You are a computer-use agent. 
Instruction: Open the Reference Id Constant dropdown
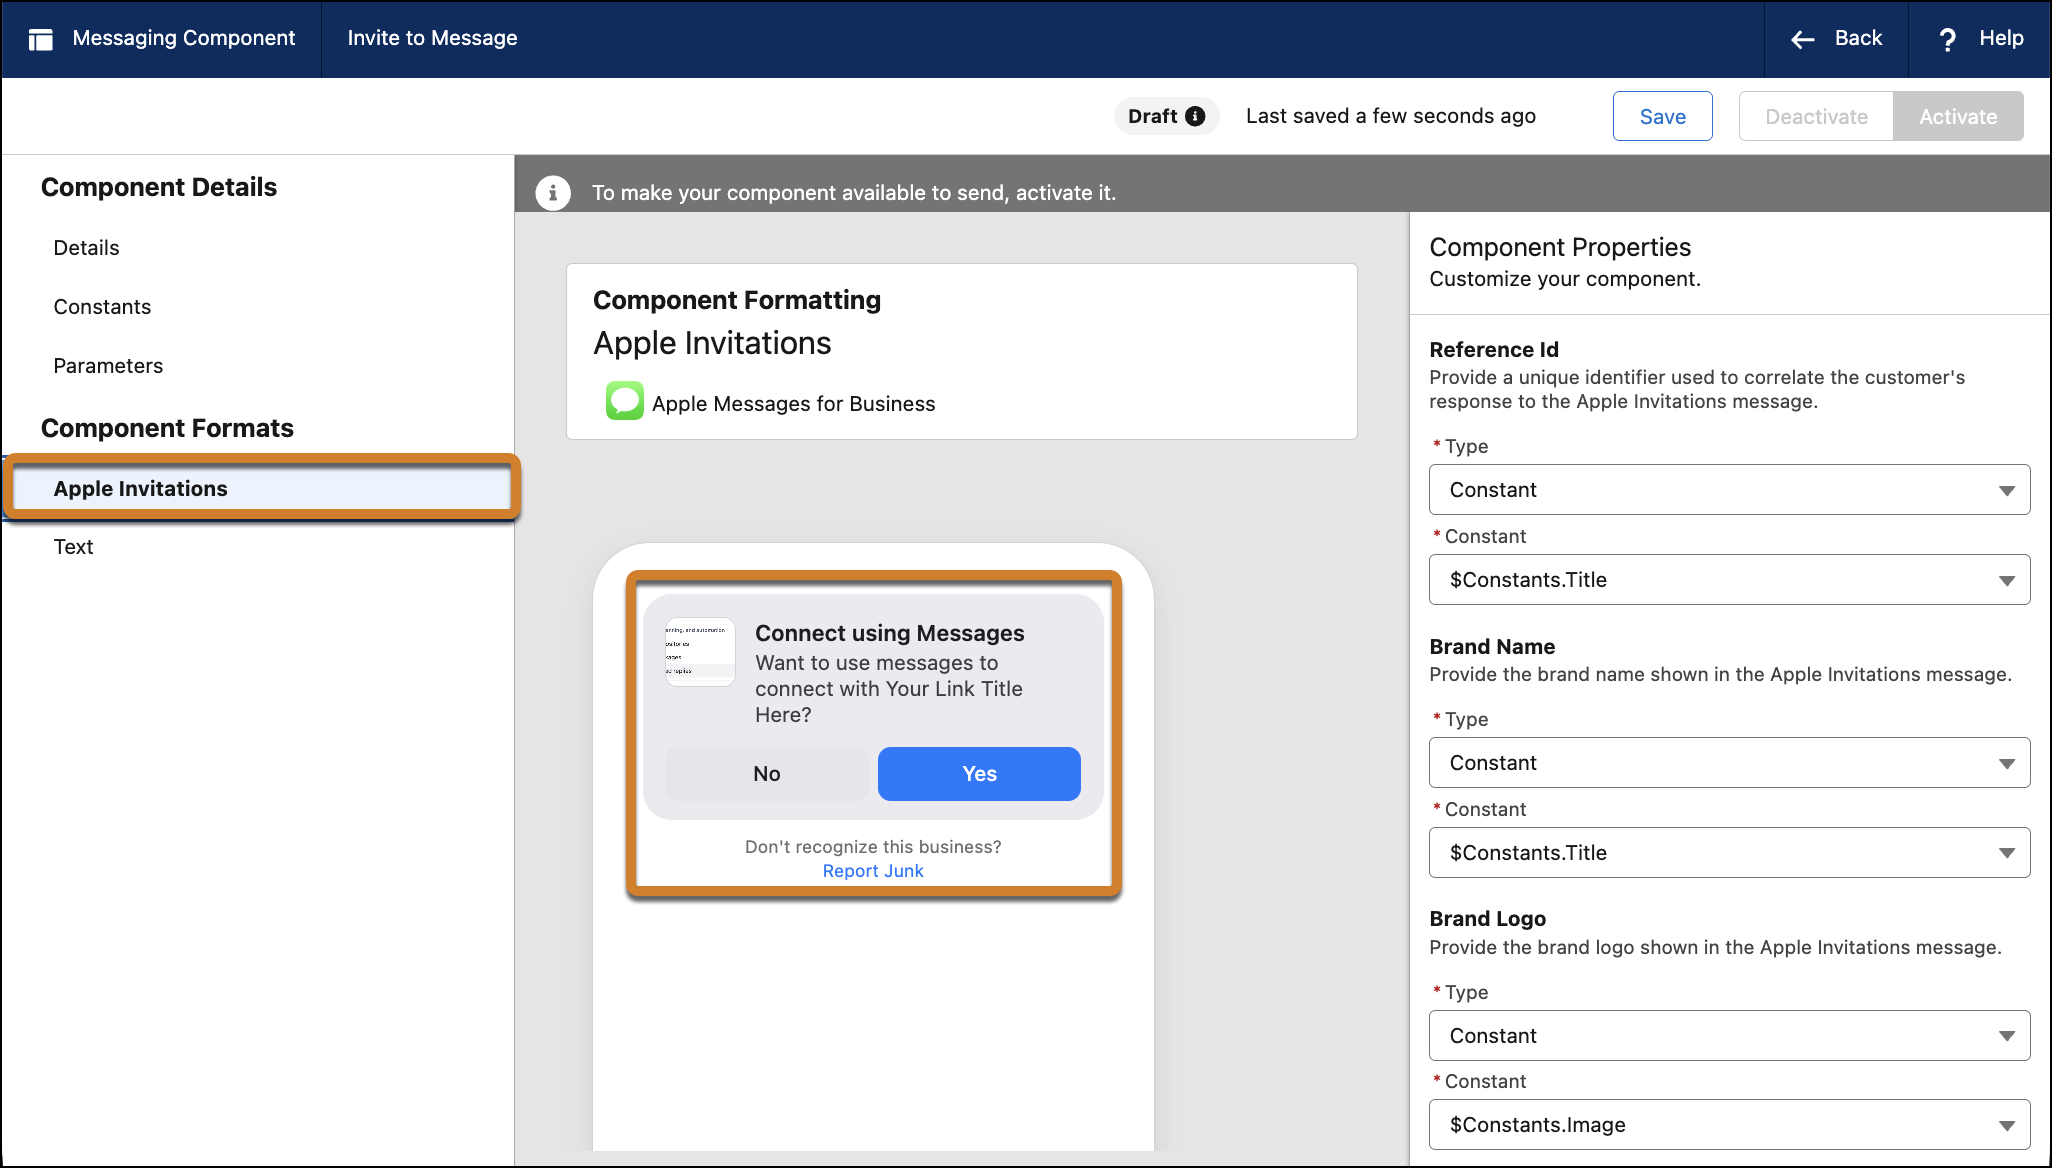[1729, 580]
